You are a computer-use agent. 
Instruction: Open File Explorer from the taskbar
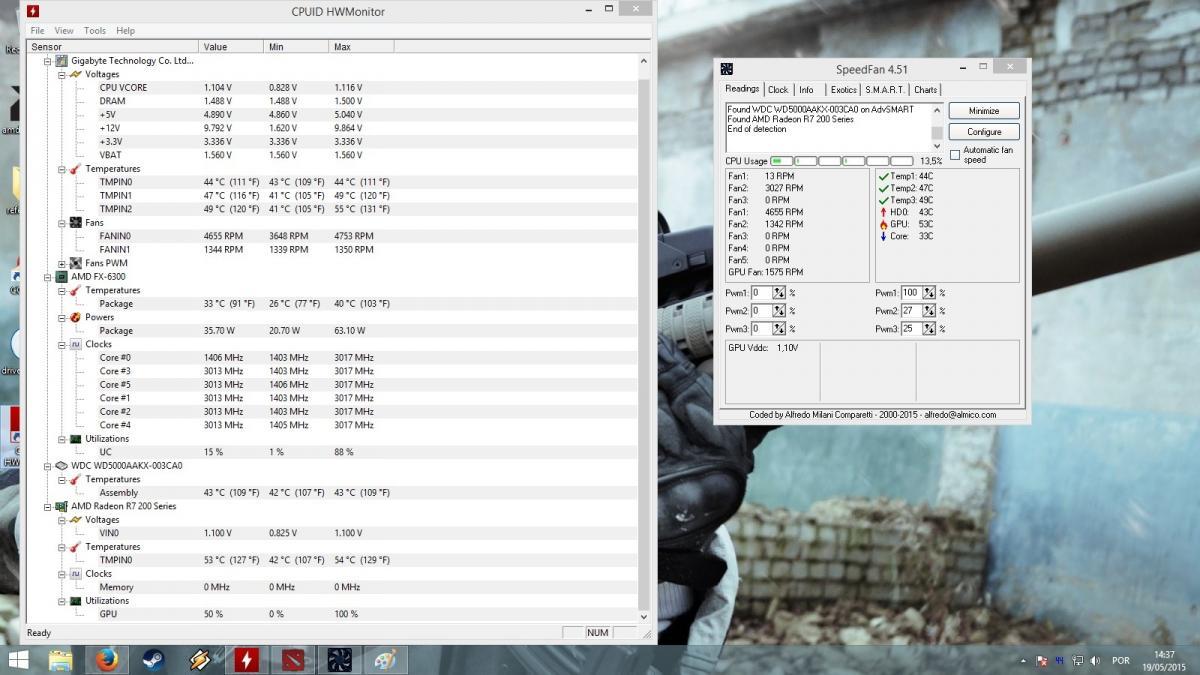coord(61,660)
